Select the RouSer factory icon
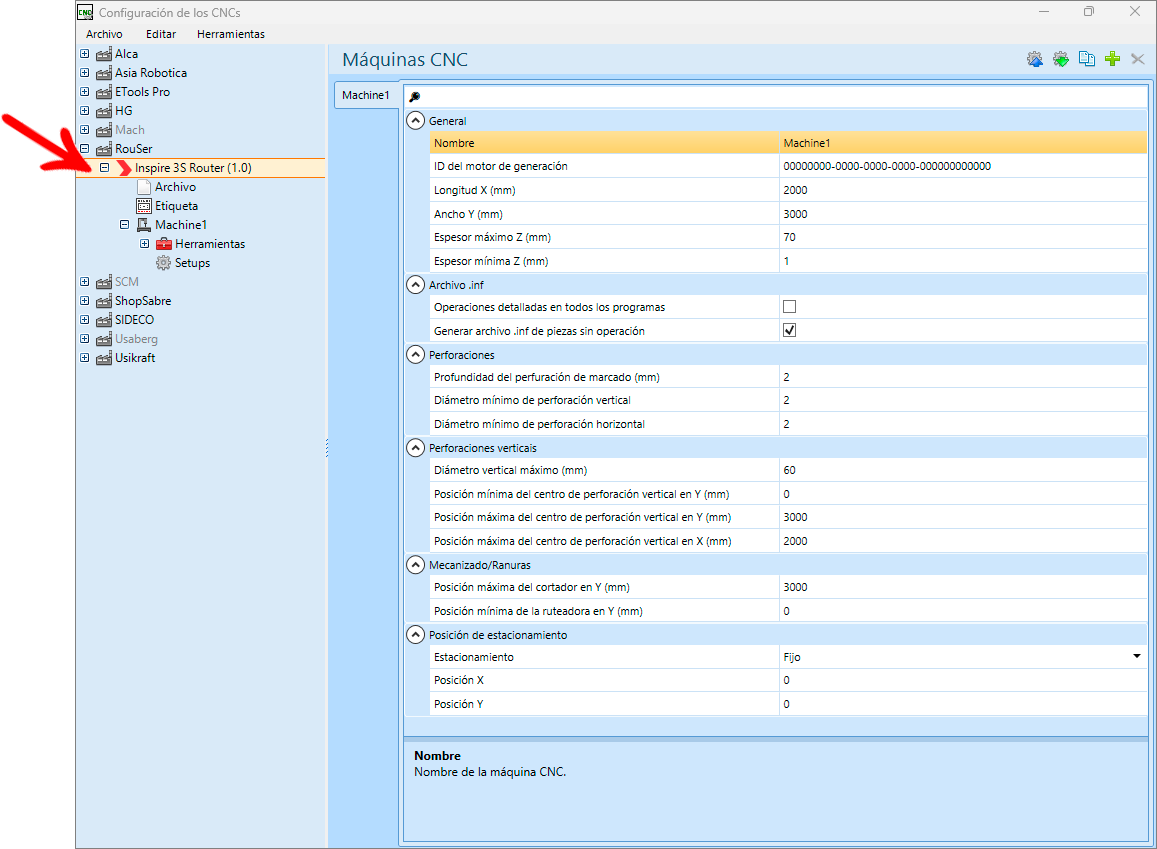Screen dimensions: 1157x849 pos(104,149)
